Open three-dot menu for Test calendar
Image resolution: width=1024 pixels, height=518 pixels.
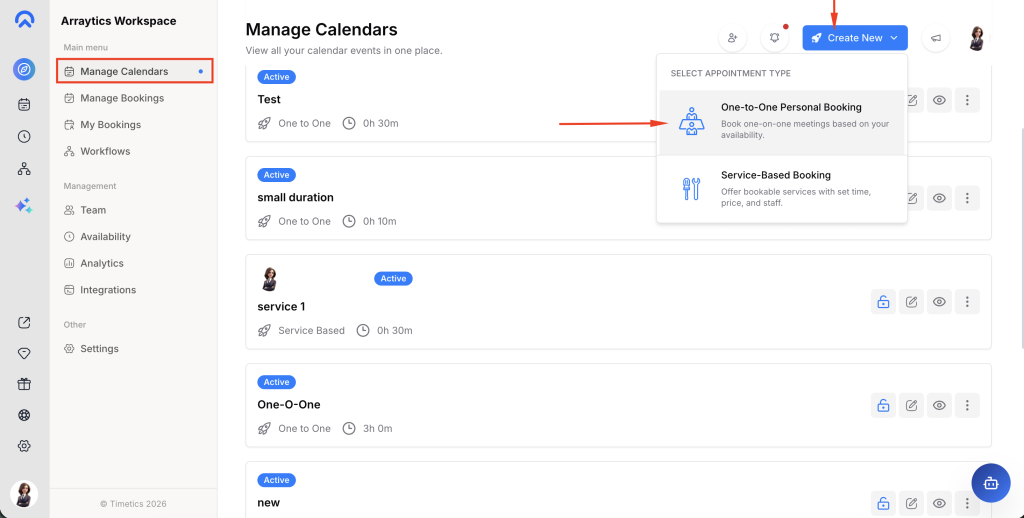[x=966, y=100]
